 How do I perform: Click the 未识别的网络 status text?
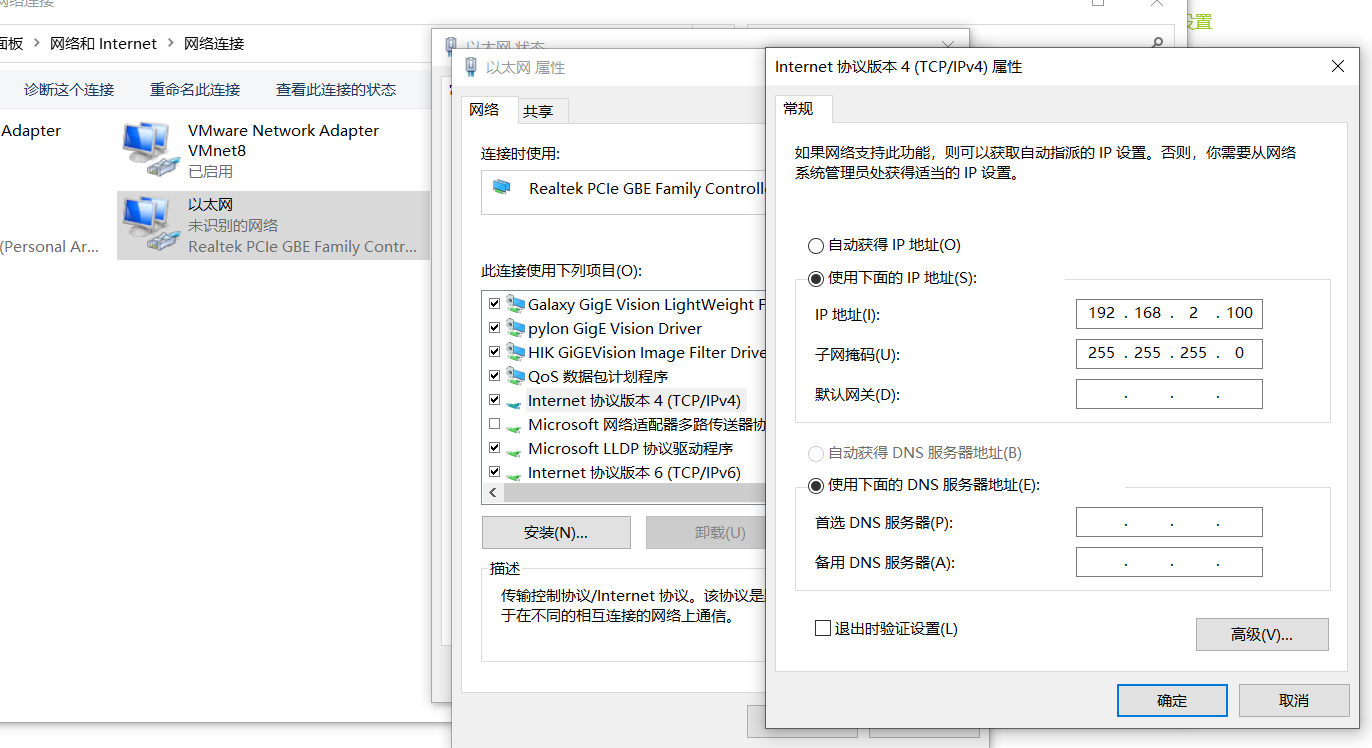pyautogui.click(x=233, y=225)
